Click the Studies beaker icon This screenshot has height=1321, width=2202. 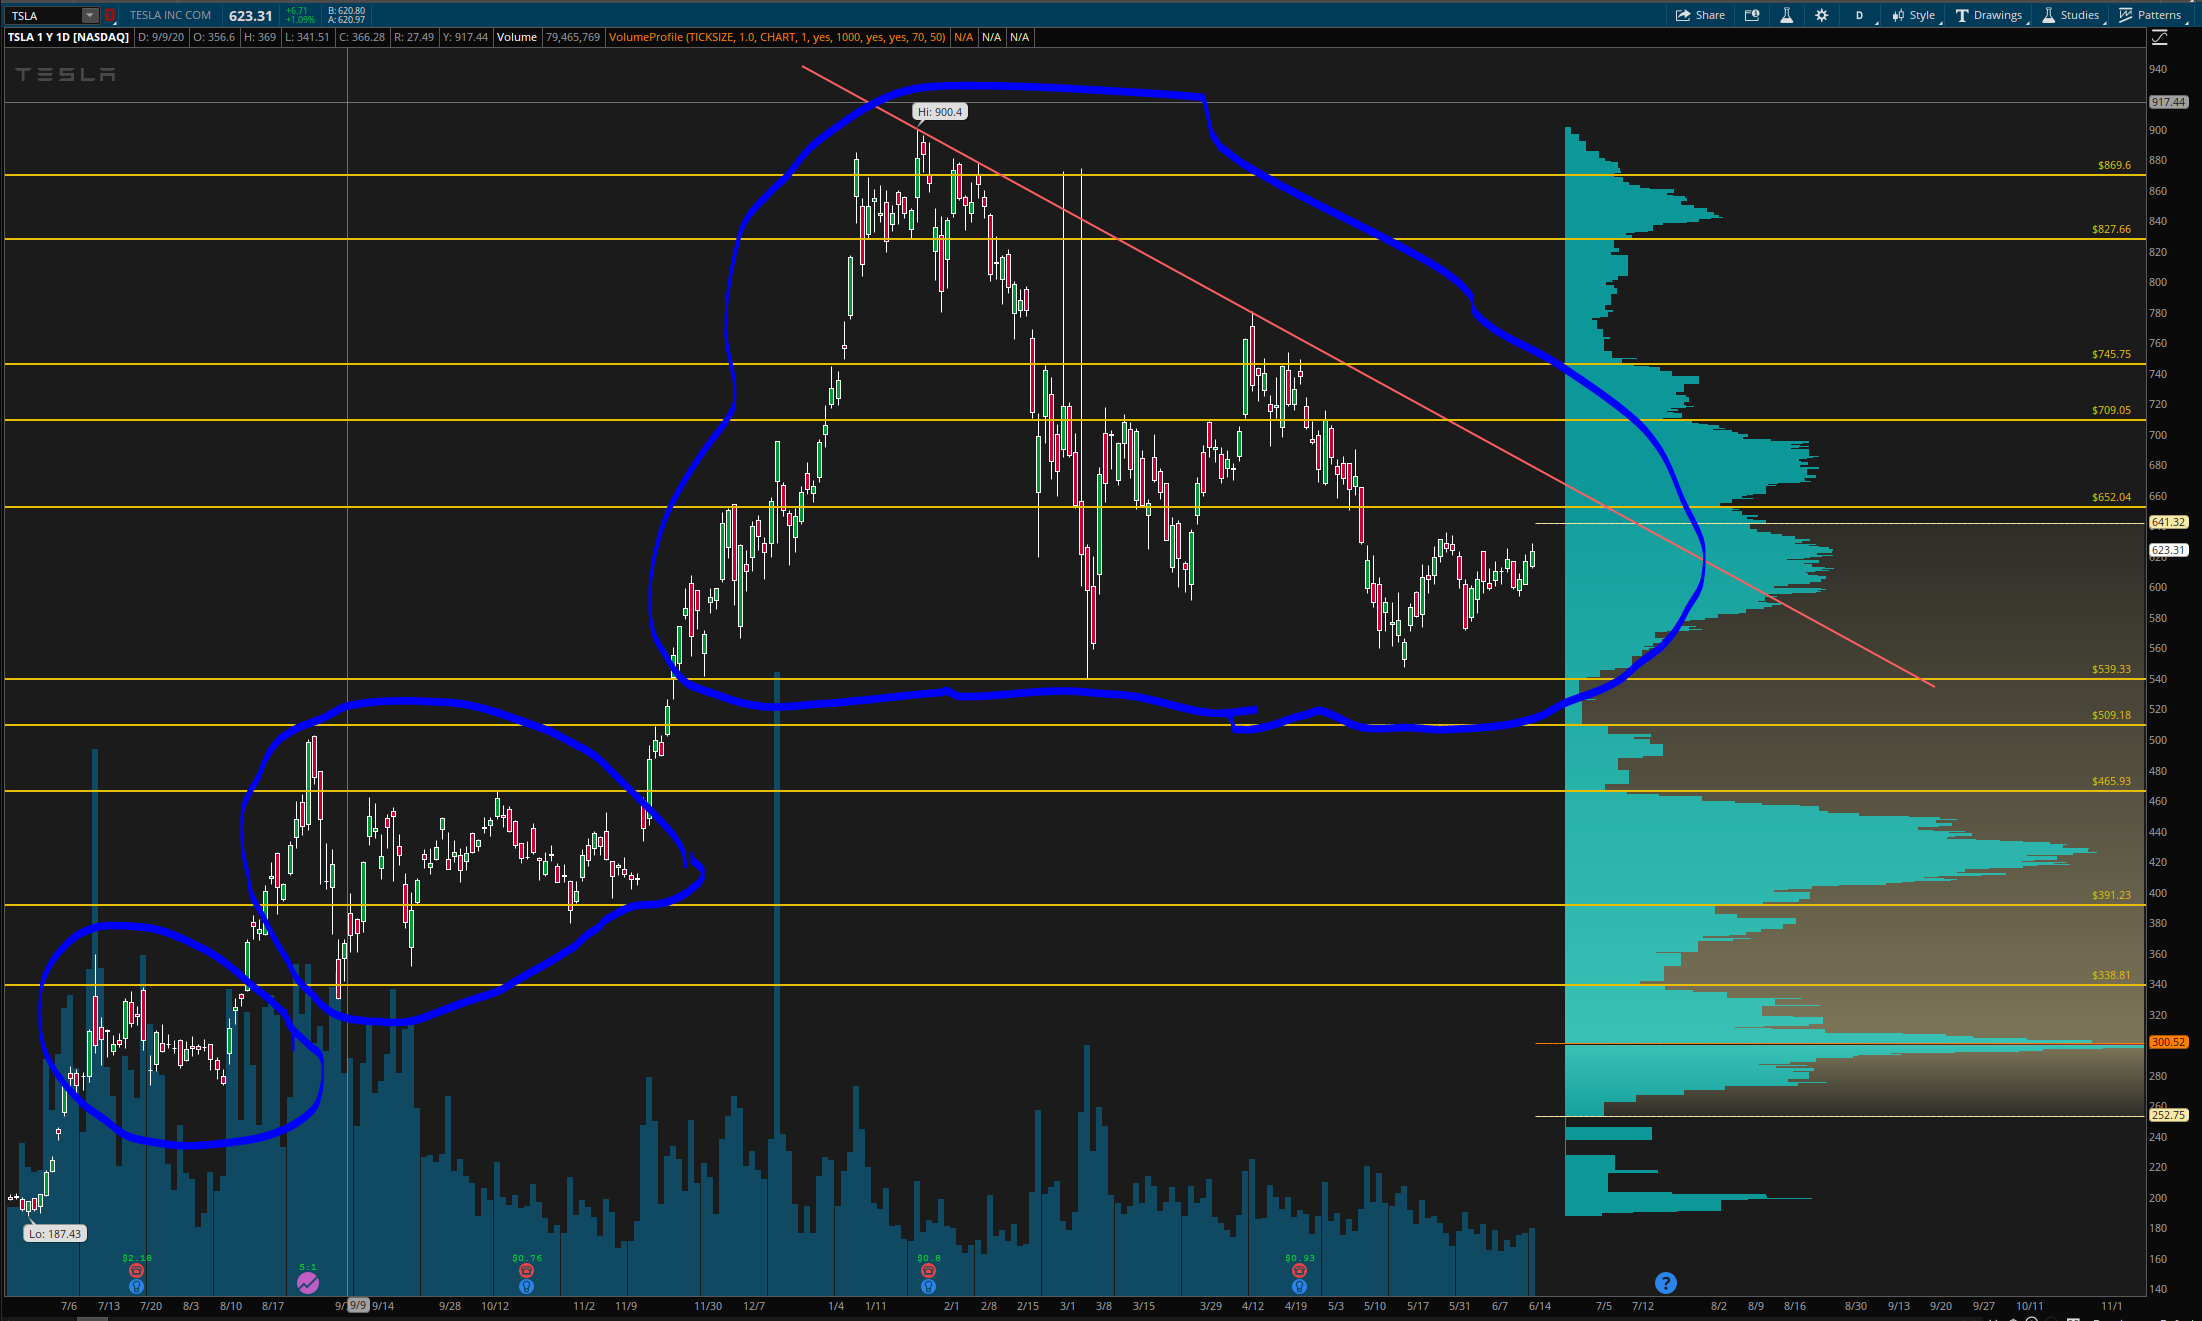pos(2048,14)
